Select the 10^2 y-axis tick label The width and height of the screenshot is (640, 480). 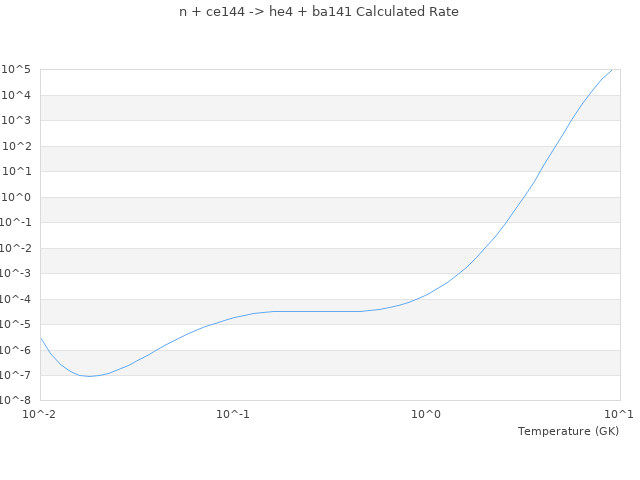click(x=17, y=146)
